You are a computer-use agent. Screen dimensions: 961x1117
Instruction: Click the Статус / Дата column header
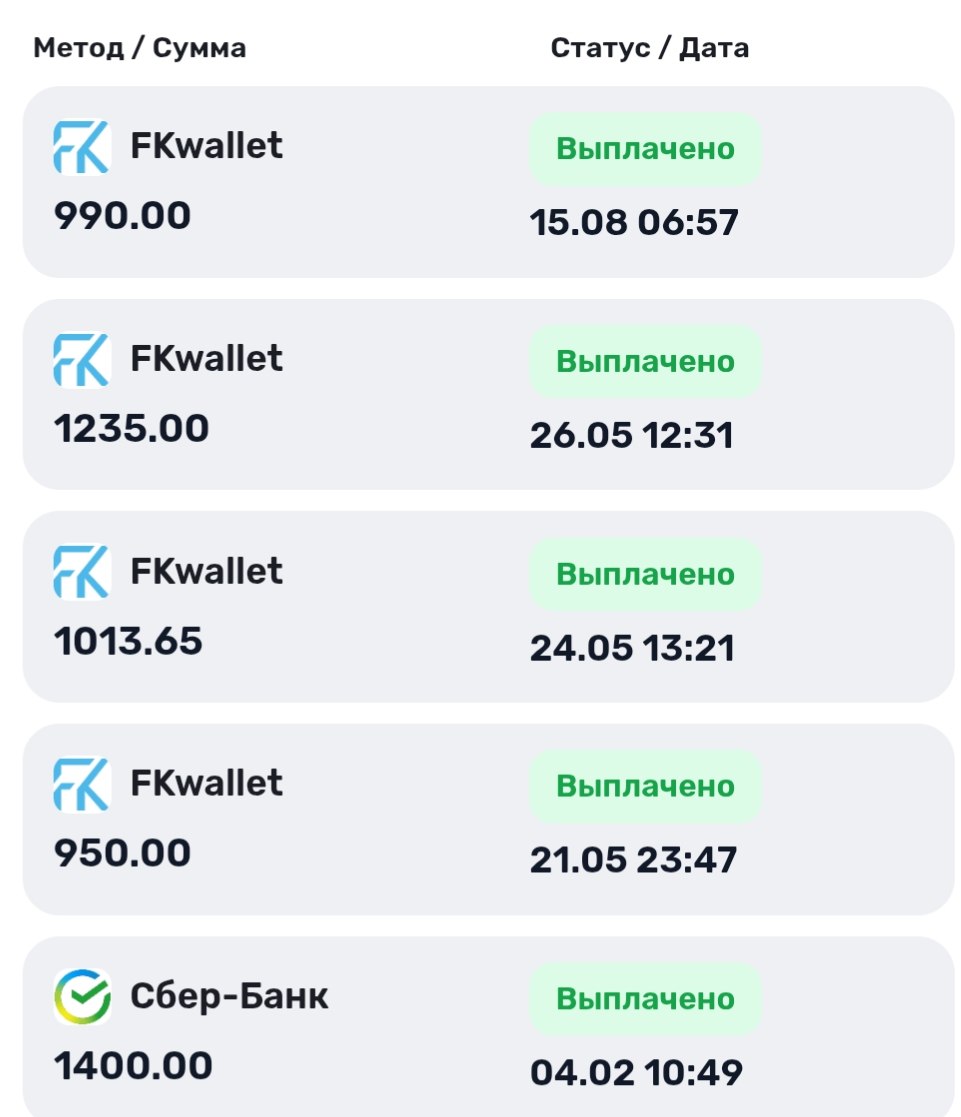pyautogui.click(x=650, y=48)
